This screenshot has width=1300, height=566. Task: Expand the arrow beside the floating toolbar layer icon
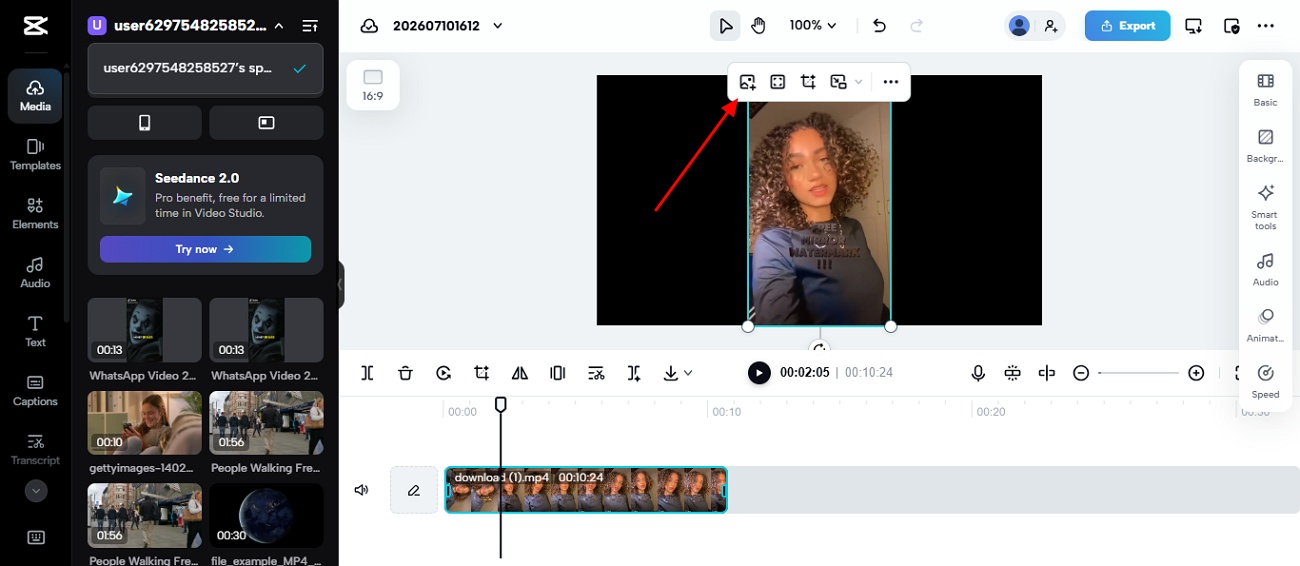point(859,82)
